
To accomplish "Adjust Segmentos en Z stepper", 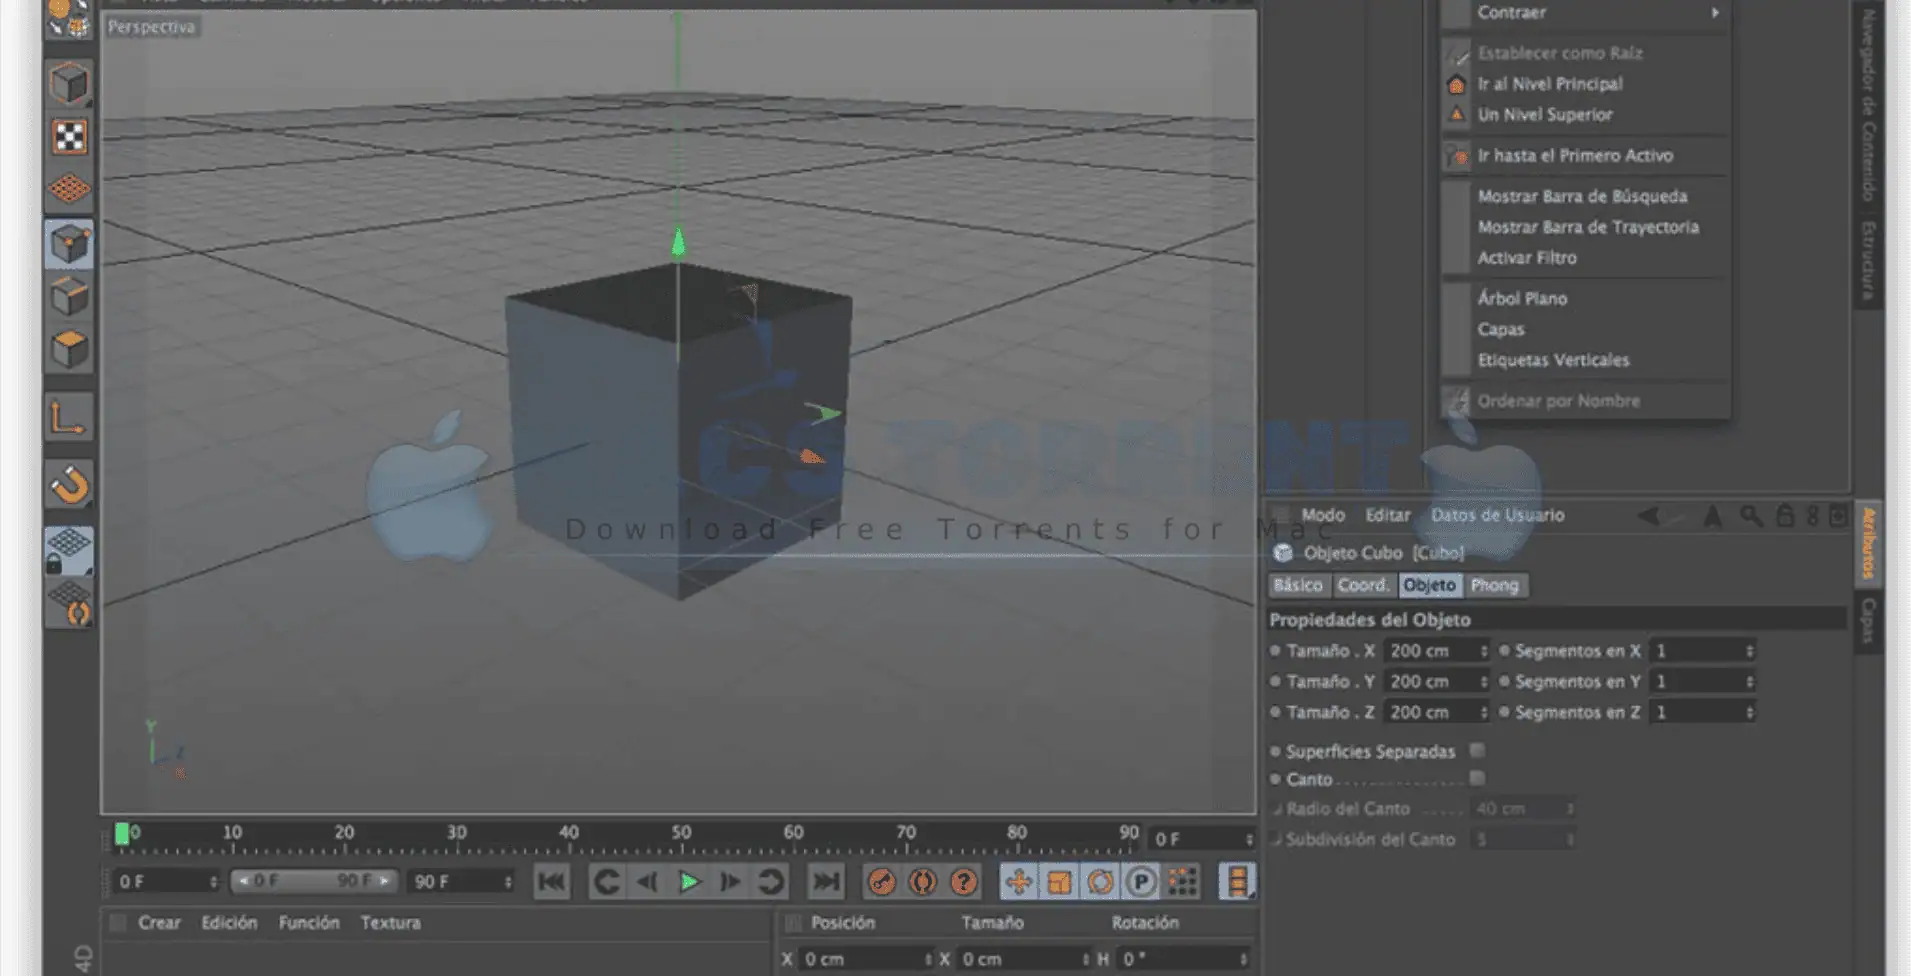I will point(1749,713).
